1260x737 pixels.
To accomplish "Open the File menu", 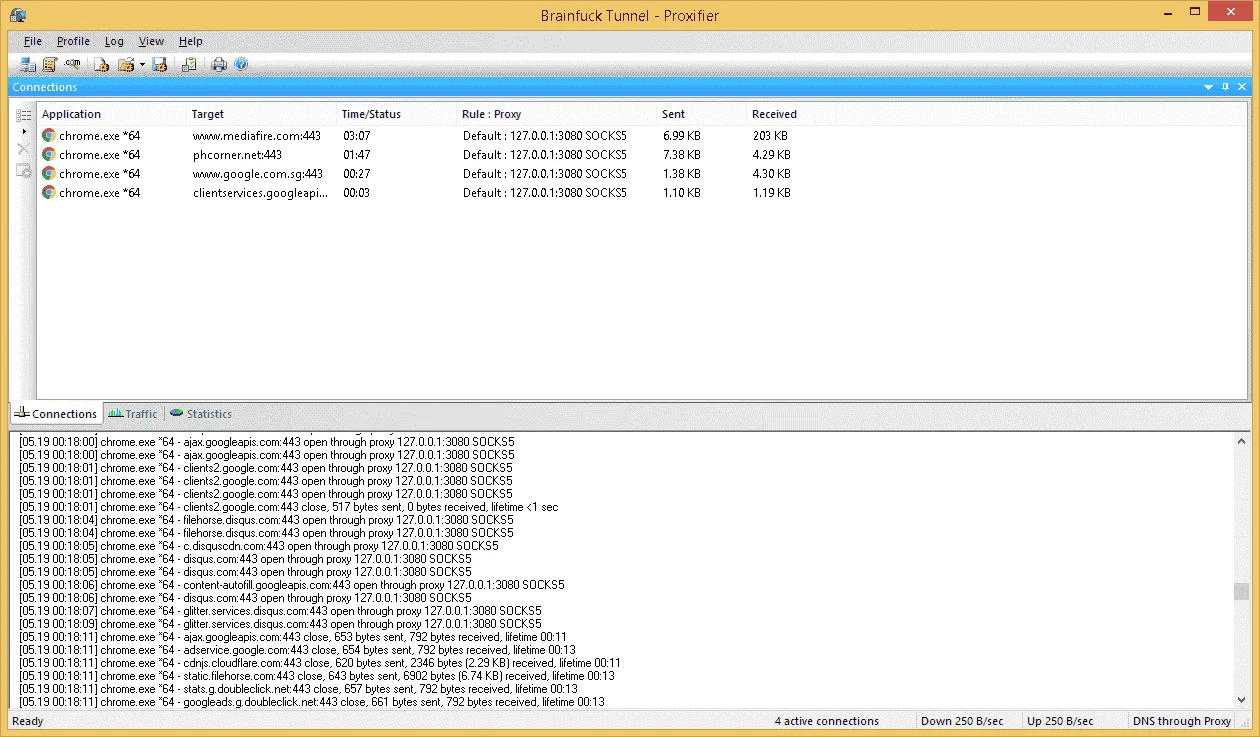I will (x=33, y=41).
